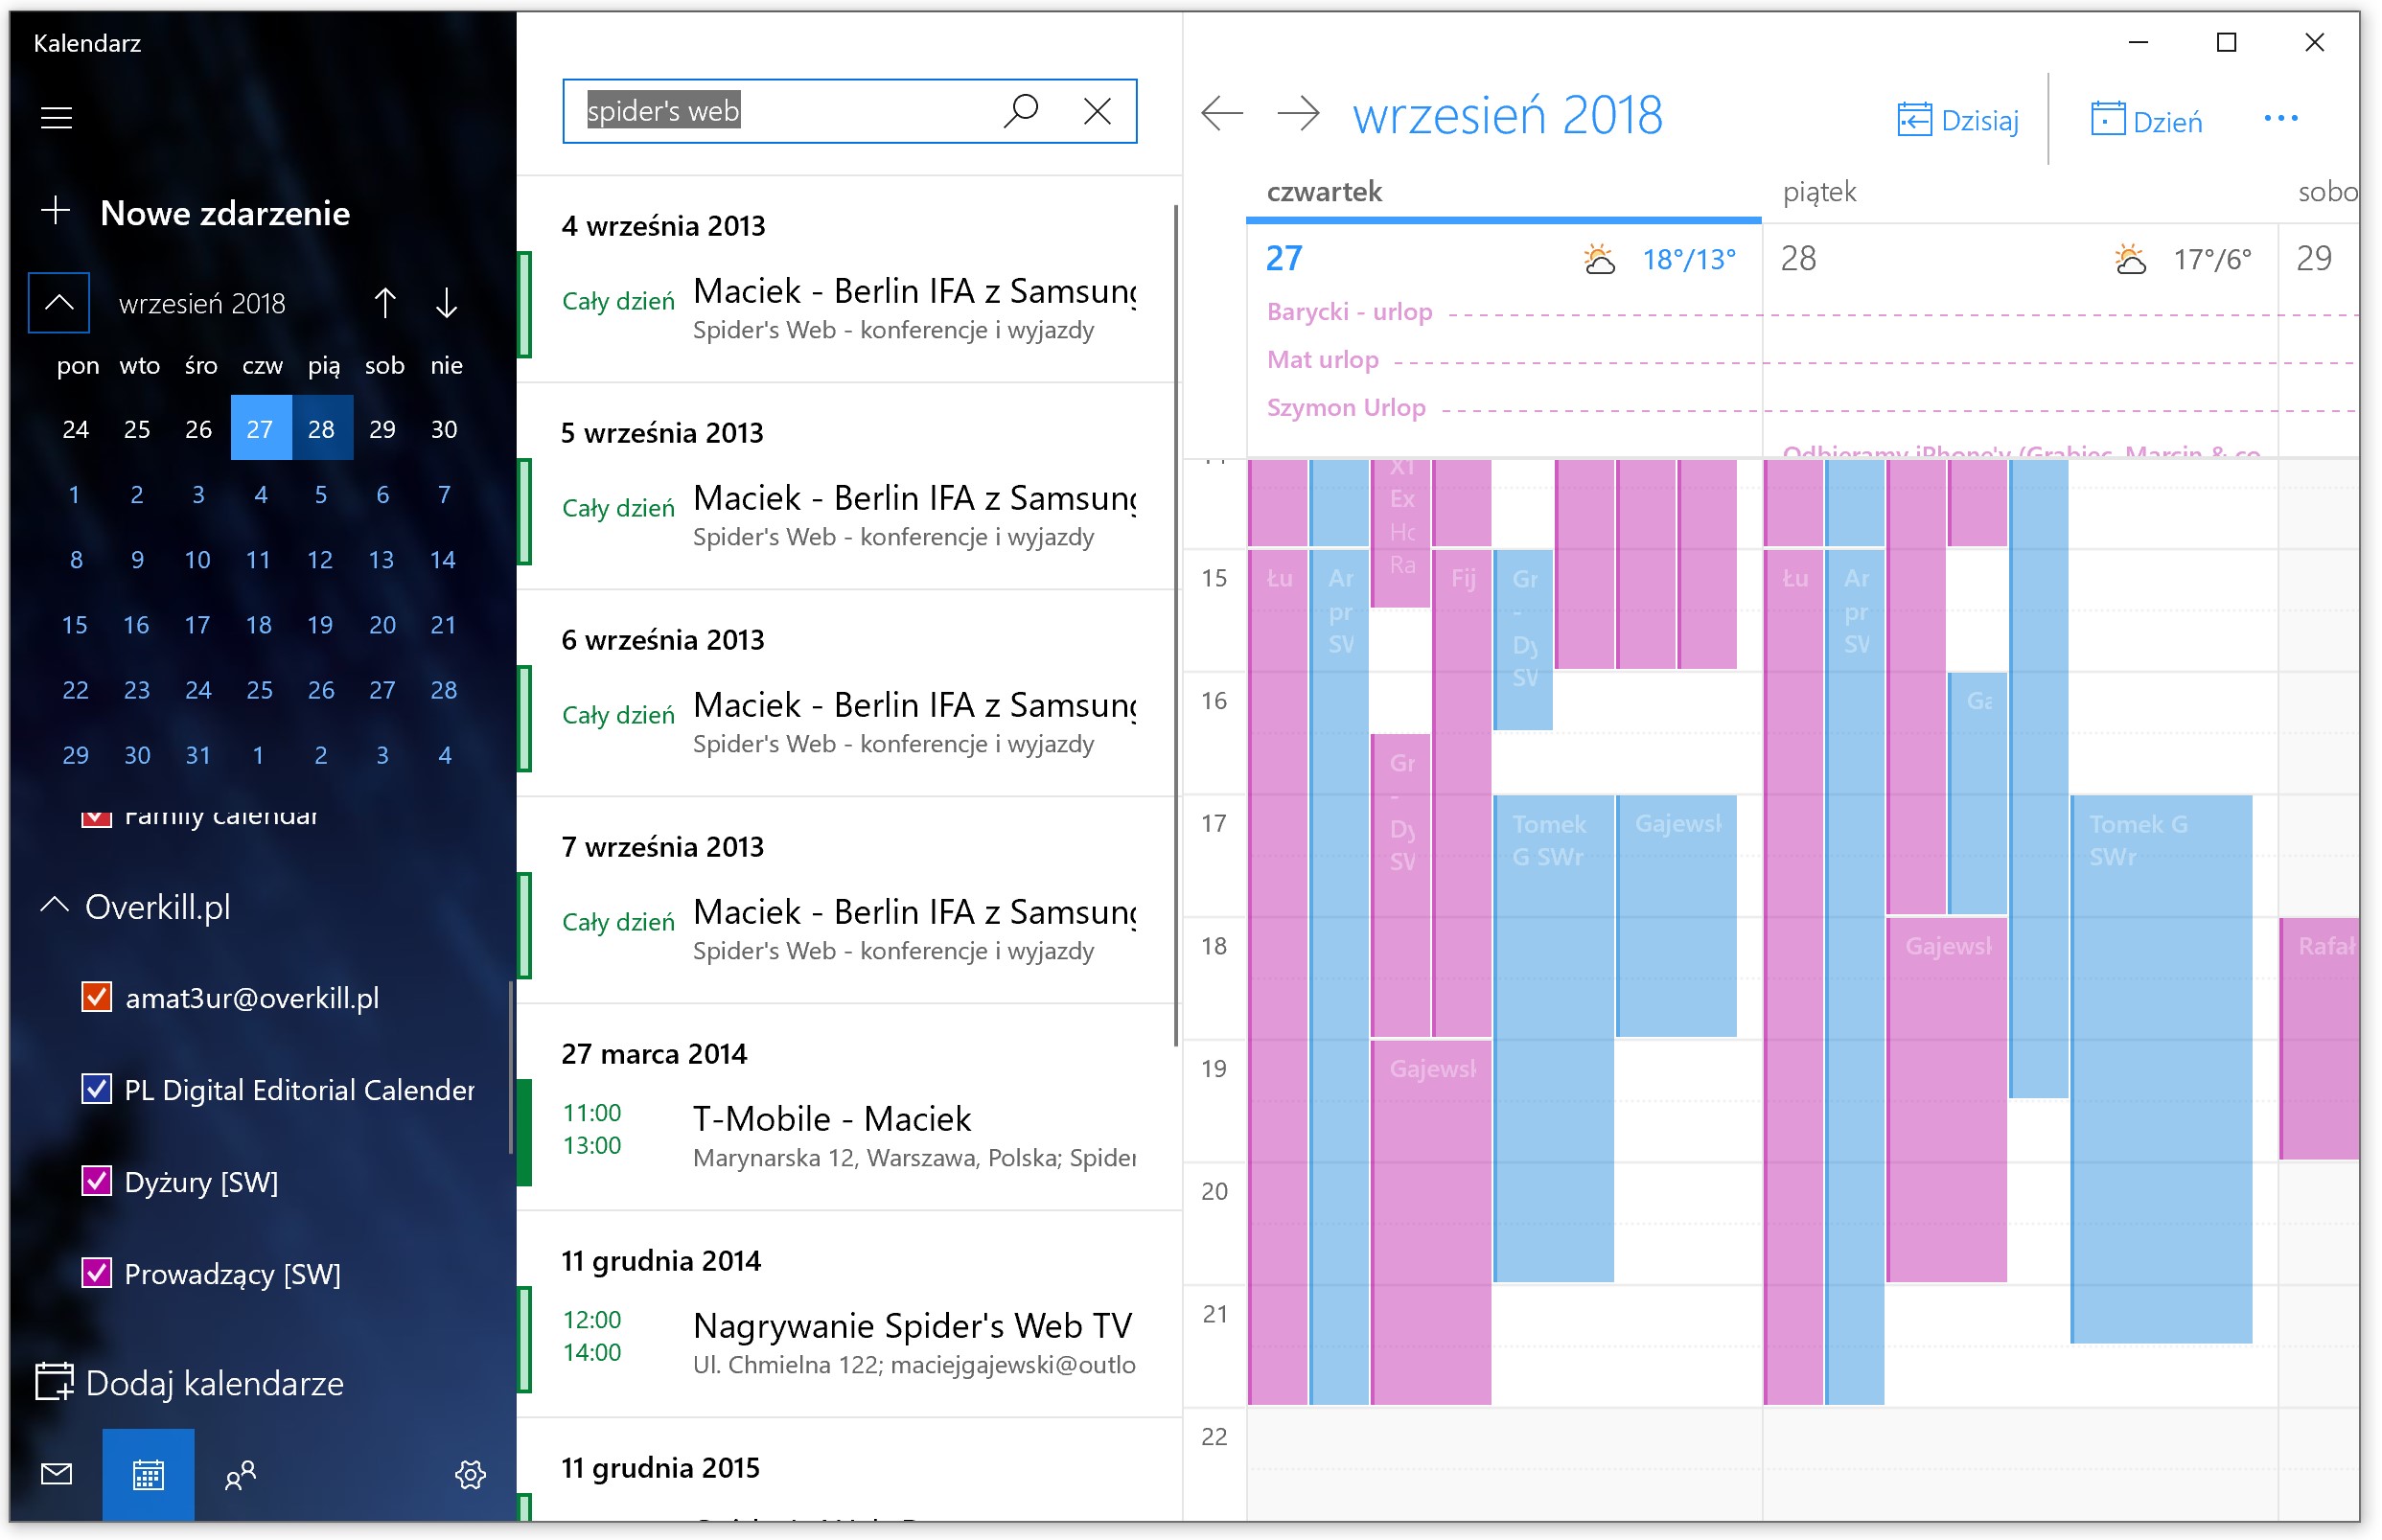The image size is (2382, 1540).
Task: Open result dated 5 września 2013
Action: (848, 488)
